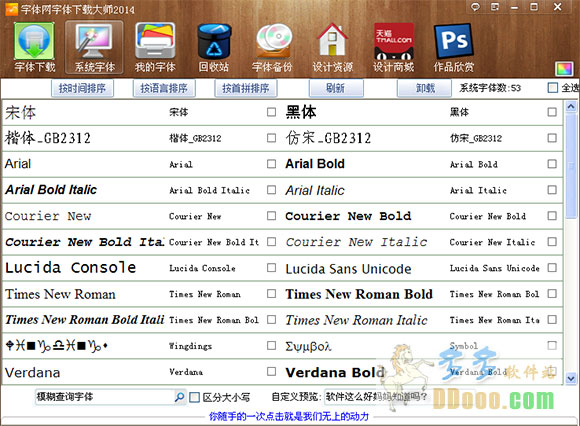The image size is (580, 426).
Task: Open the 回收站 recycle bin
Action: point(214,47)
